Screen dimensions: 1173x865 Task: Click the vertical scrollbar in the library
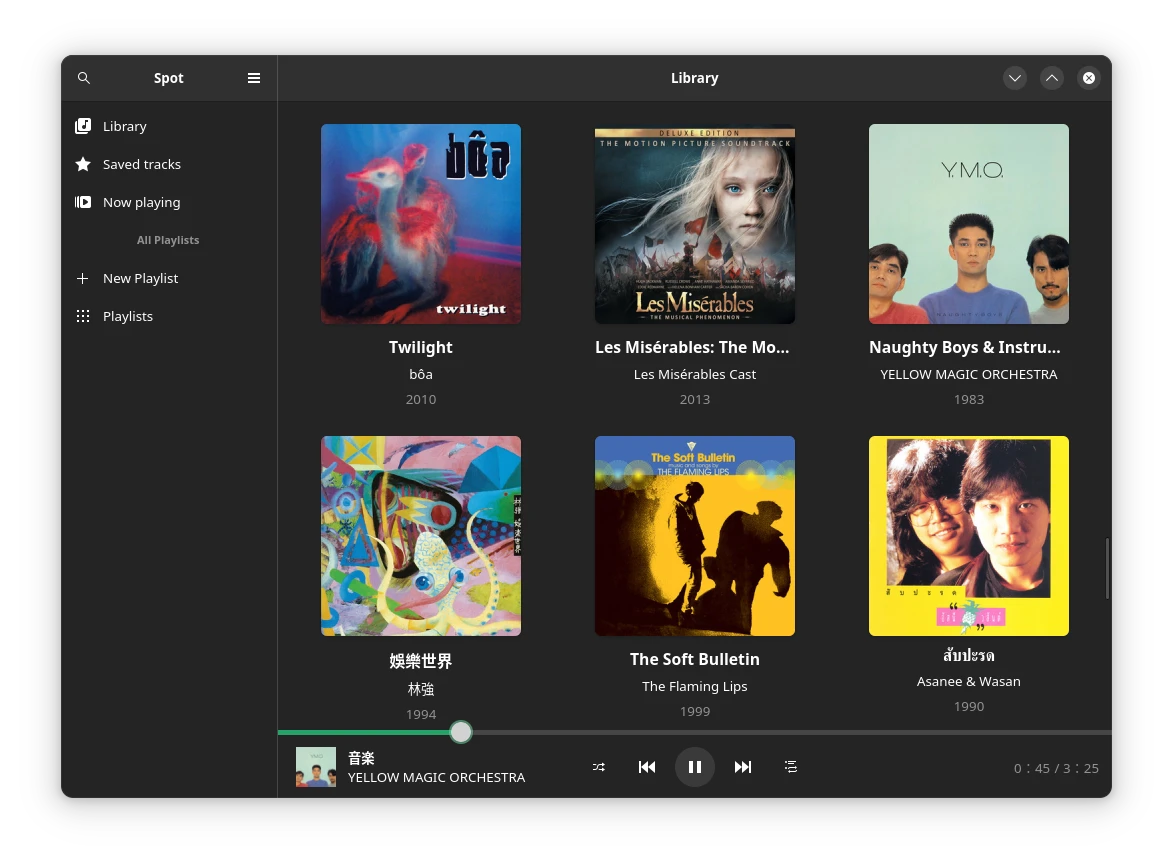click(x=1107, y=568)
